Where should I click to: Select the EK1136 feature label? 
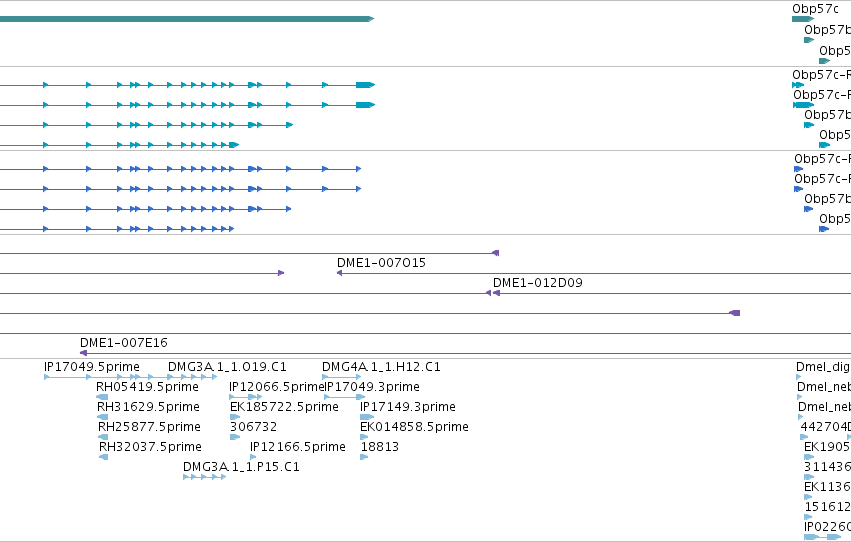(827, 487)
